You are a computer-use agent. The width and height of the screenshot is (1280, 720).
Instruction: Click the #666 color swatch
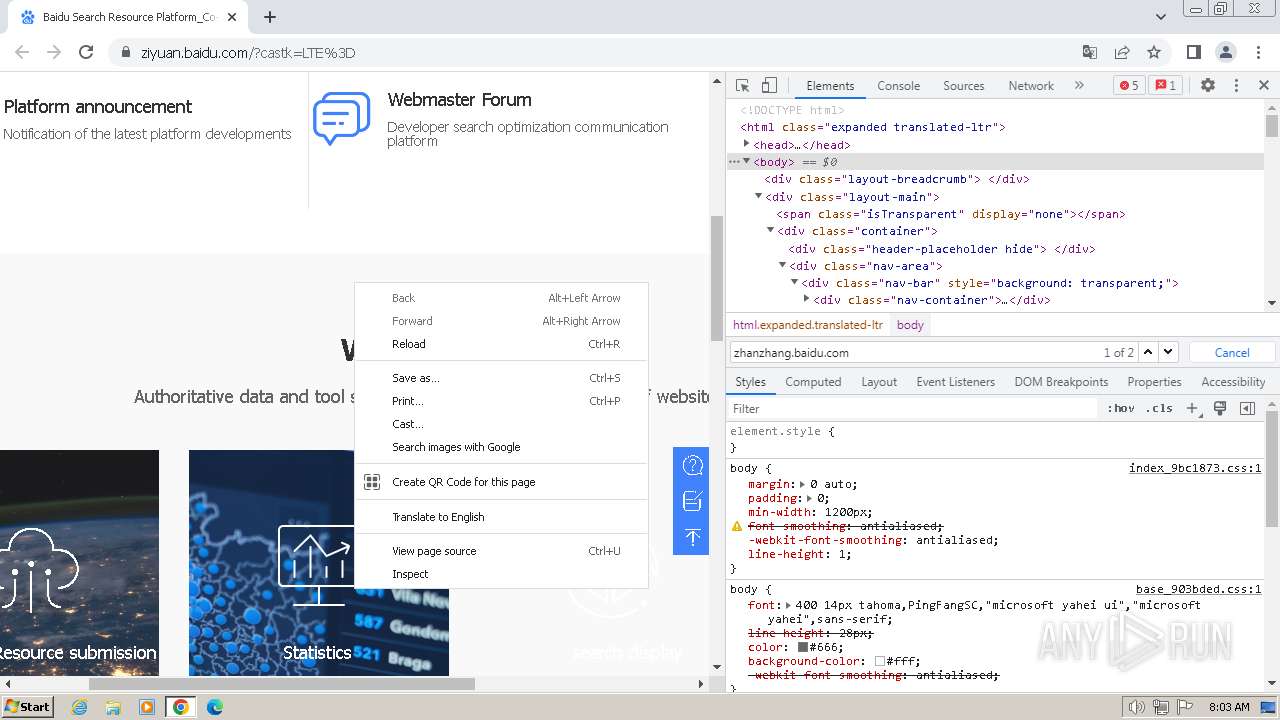(x=802, y=647)
